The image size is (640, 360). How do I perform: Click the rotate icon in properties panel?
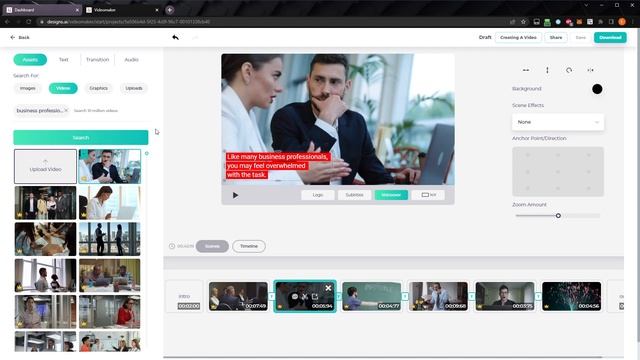coord(569,70)
